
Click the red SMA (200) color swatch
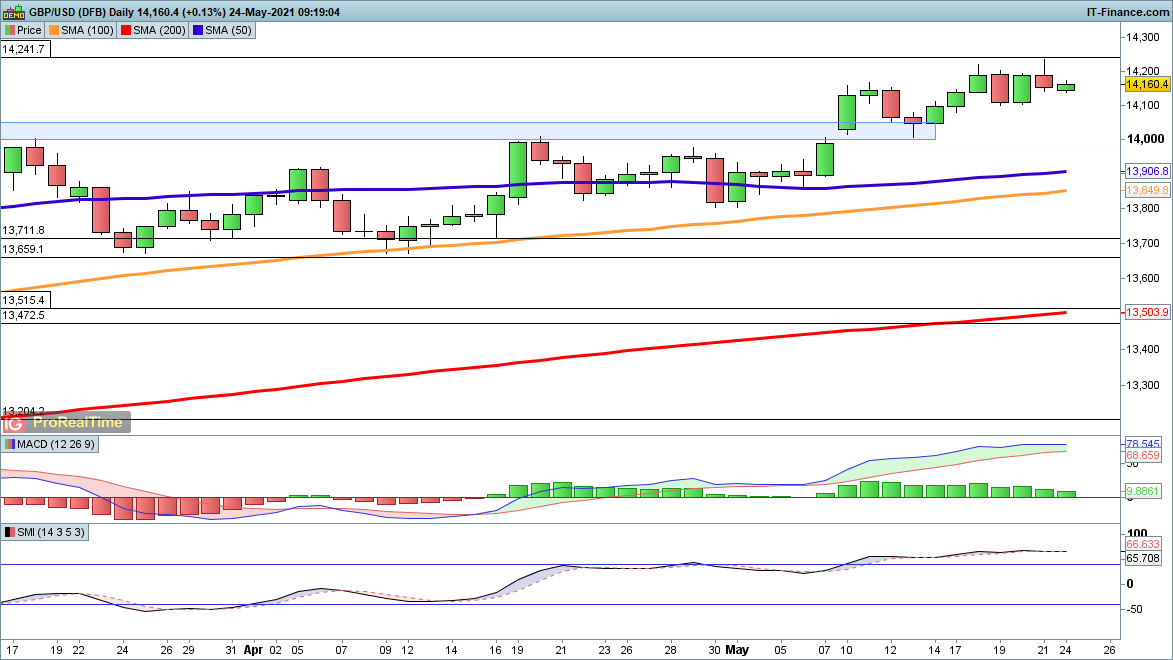pyautogui.click(x=126, y=30)
